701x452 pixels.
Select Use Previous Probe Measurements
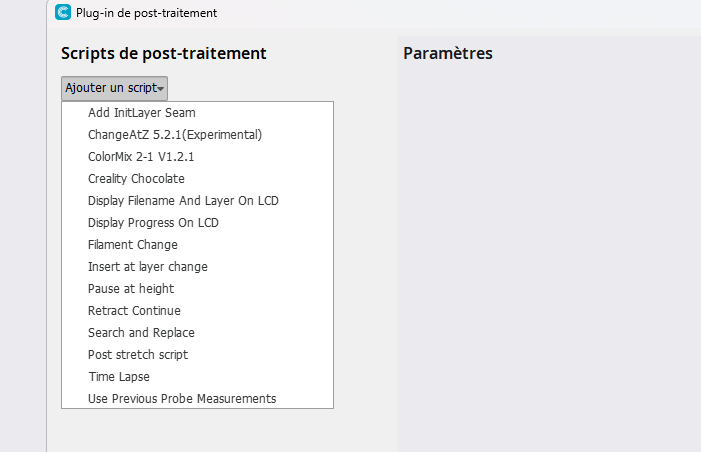click(197, 398)
